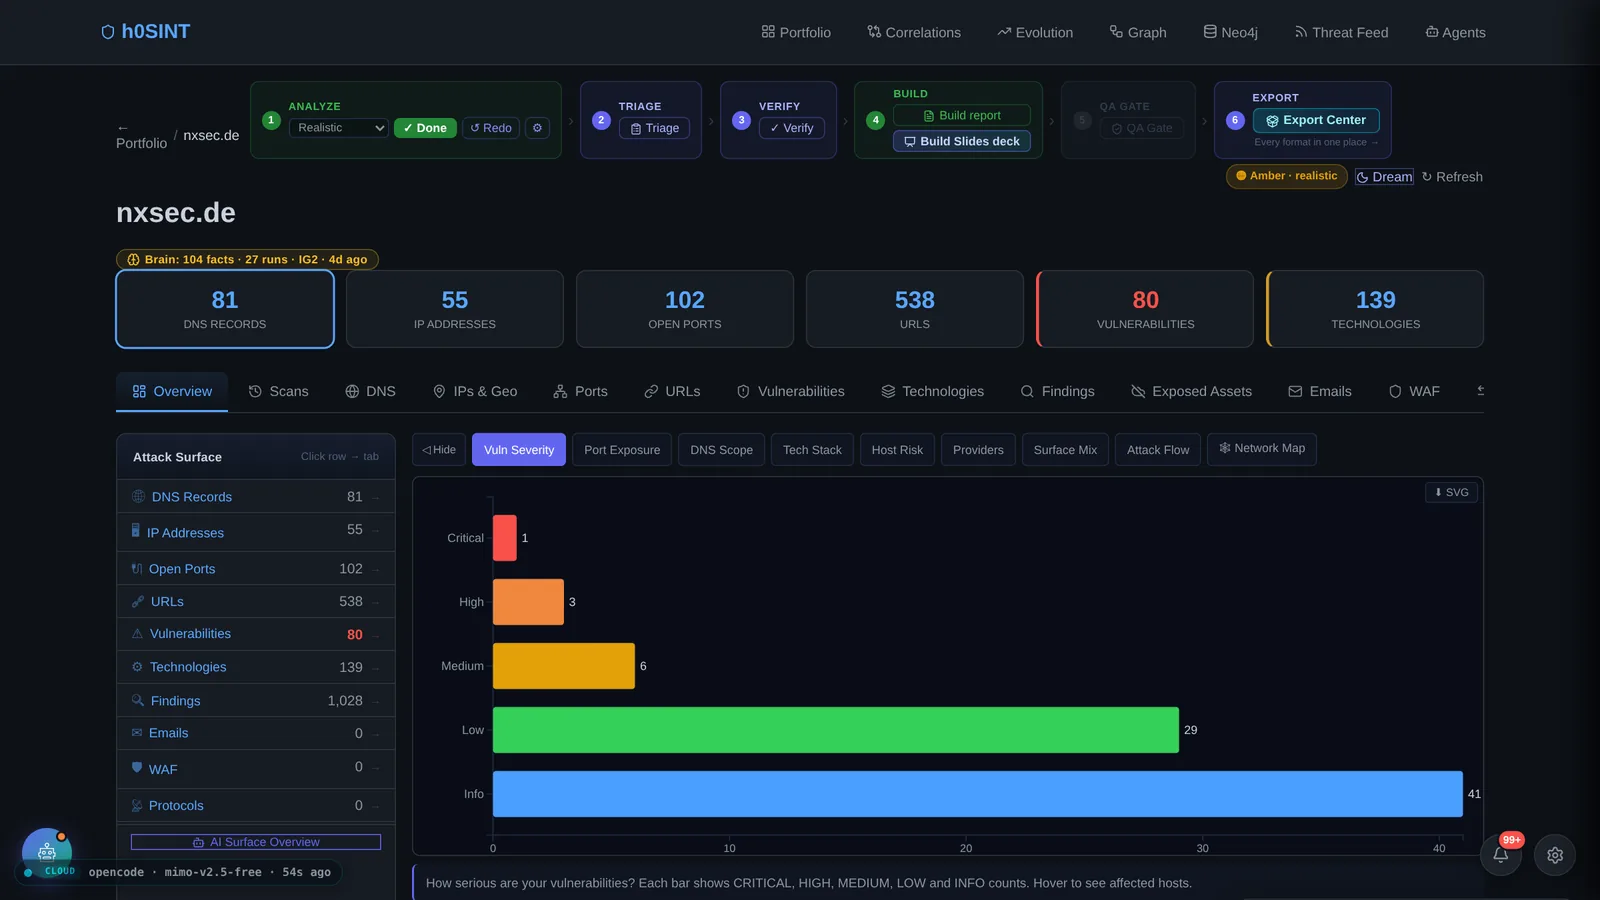Open the analyze settings gear icon
Screen dimensions: 1600x900
[538, 128]
